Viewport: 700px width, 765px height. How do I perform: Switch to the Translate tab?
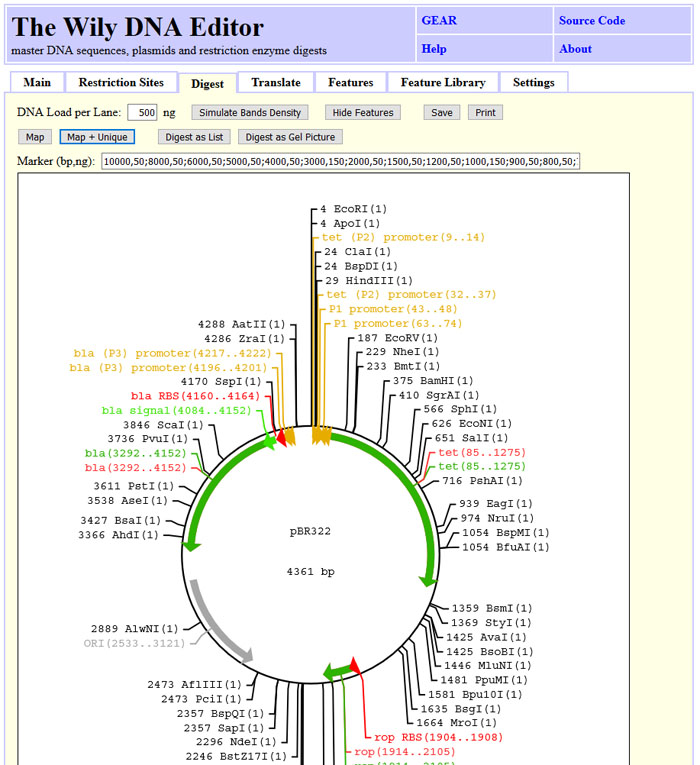pyautogui.click(x=275, y=82)
